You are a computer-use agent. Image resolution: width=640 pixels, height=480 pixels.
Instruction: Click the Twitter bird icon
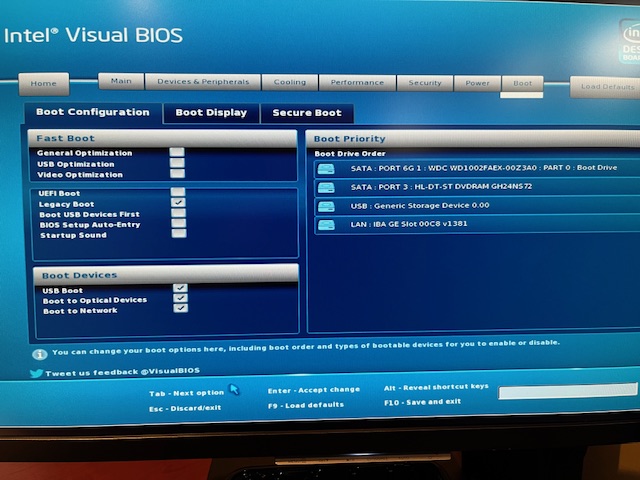(36, 373)
